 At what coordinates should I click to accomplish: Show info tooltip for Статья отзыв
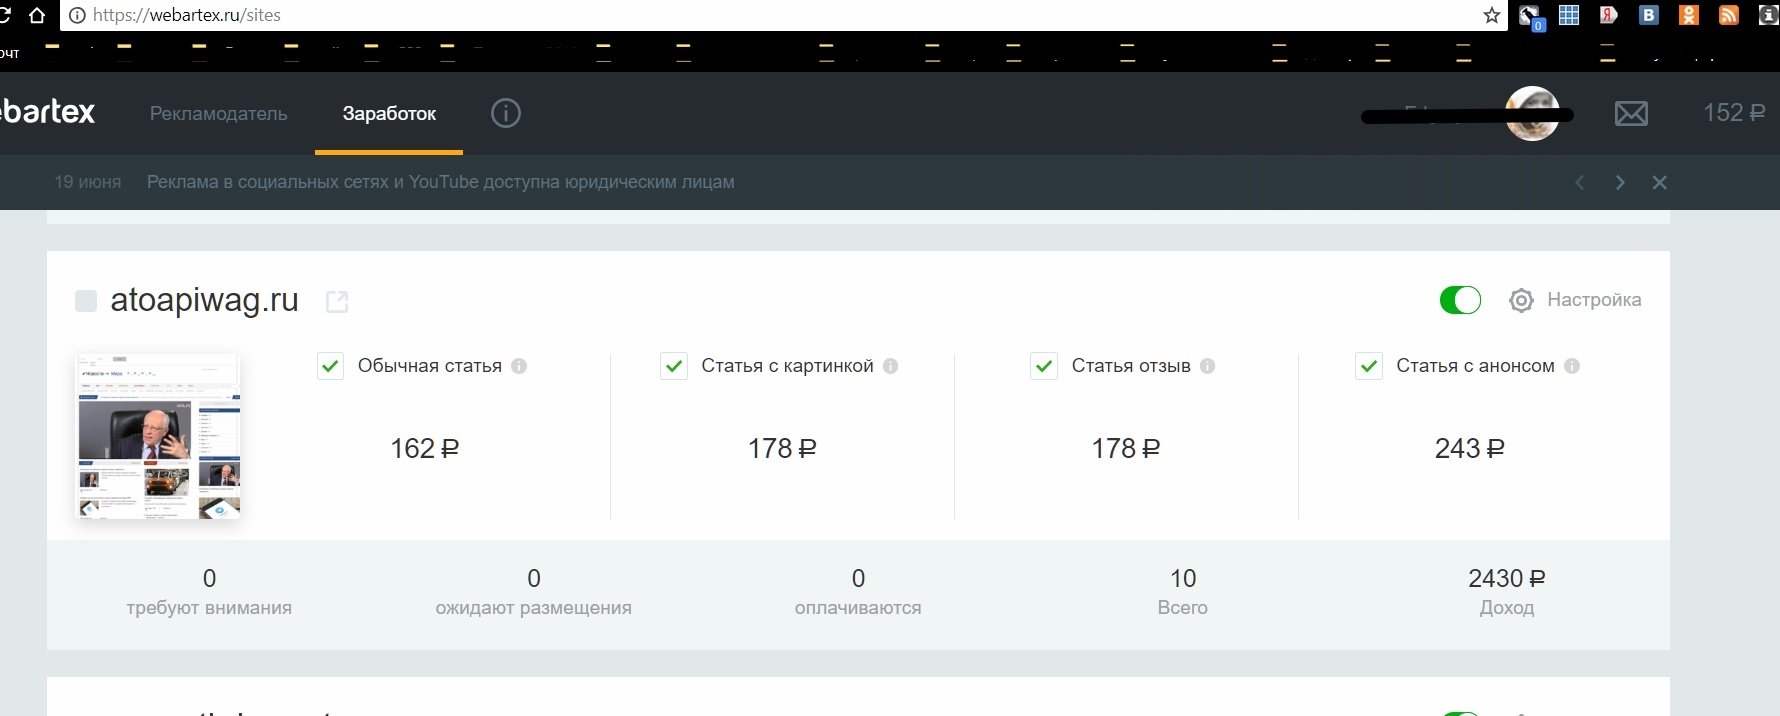point(1208,366)
